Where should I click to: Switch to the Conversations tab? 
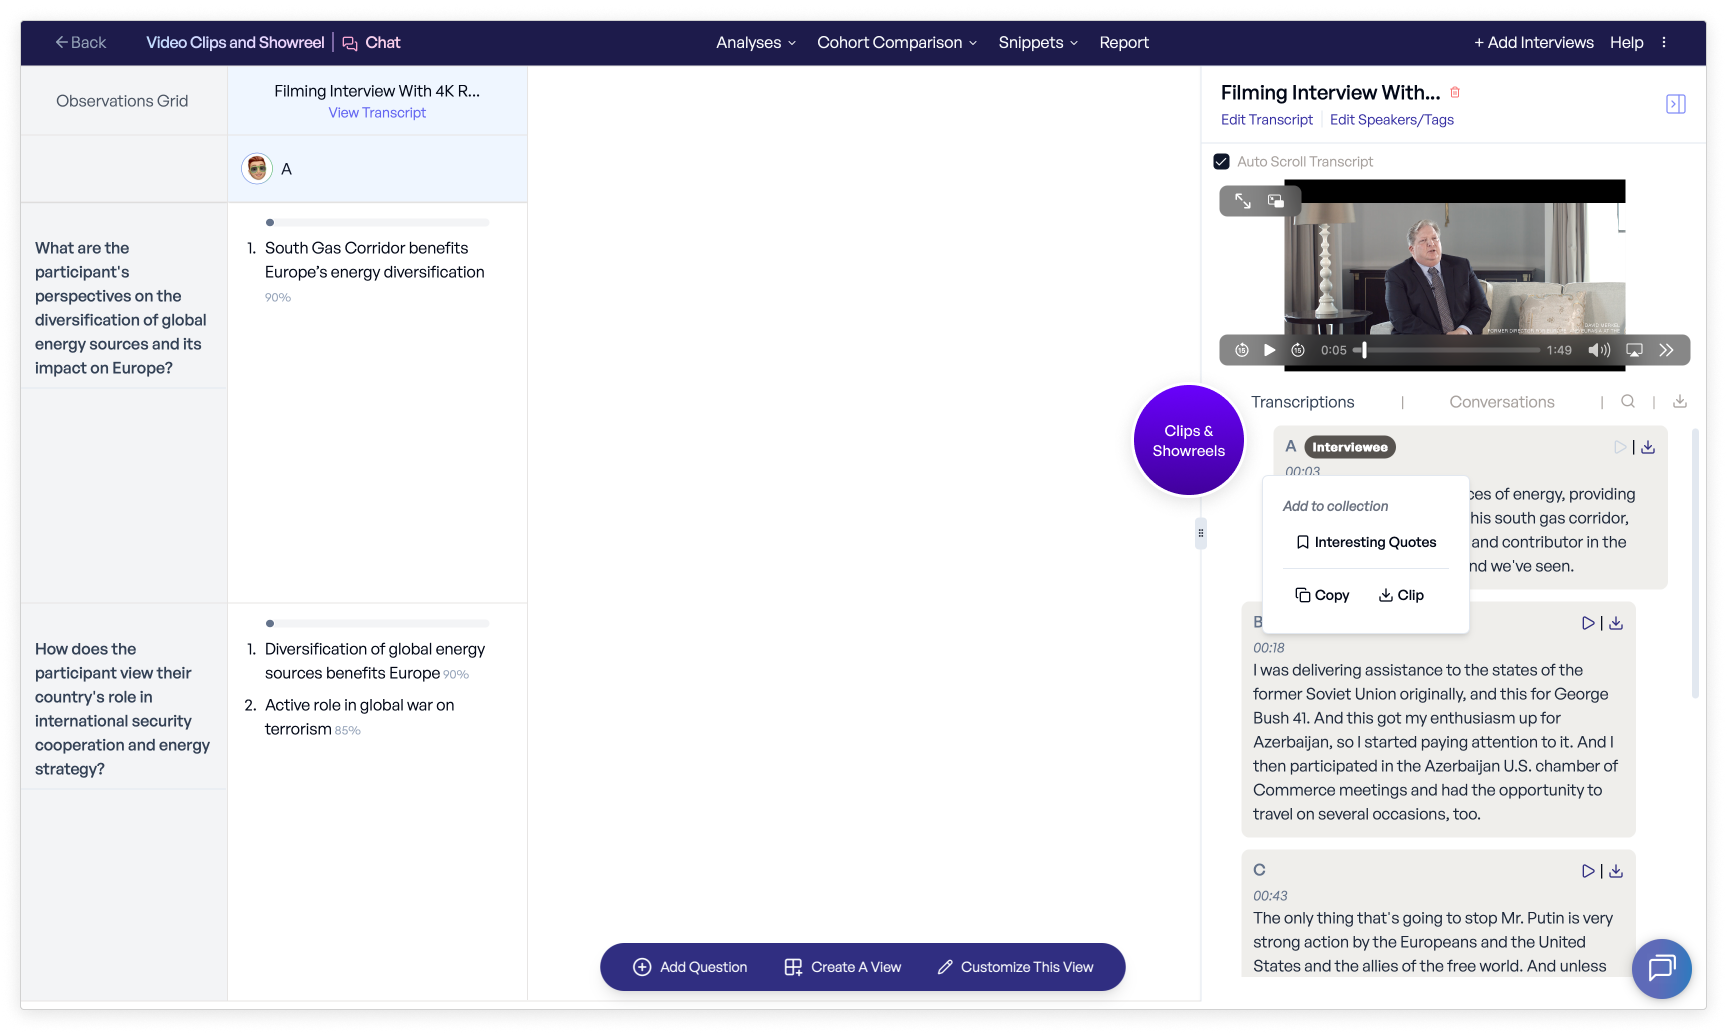pos(1501,402)
